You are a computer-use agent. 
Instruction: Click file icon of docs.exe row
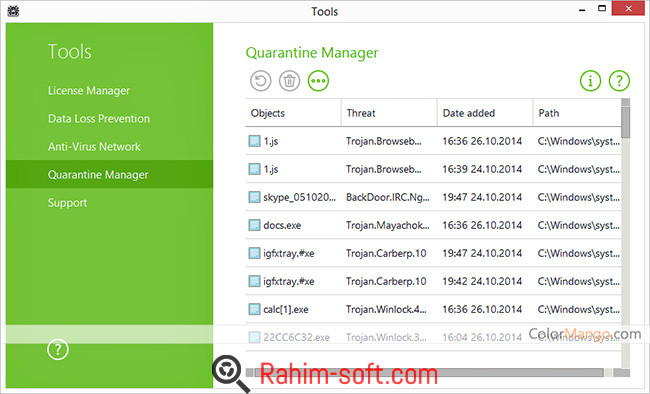coord(254,225)
